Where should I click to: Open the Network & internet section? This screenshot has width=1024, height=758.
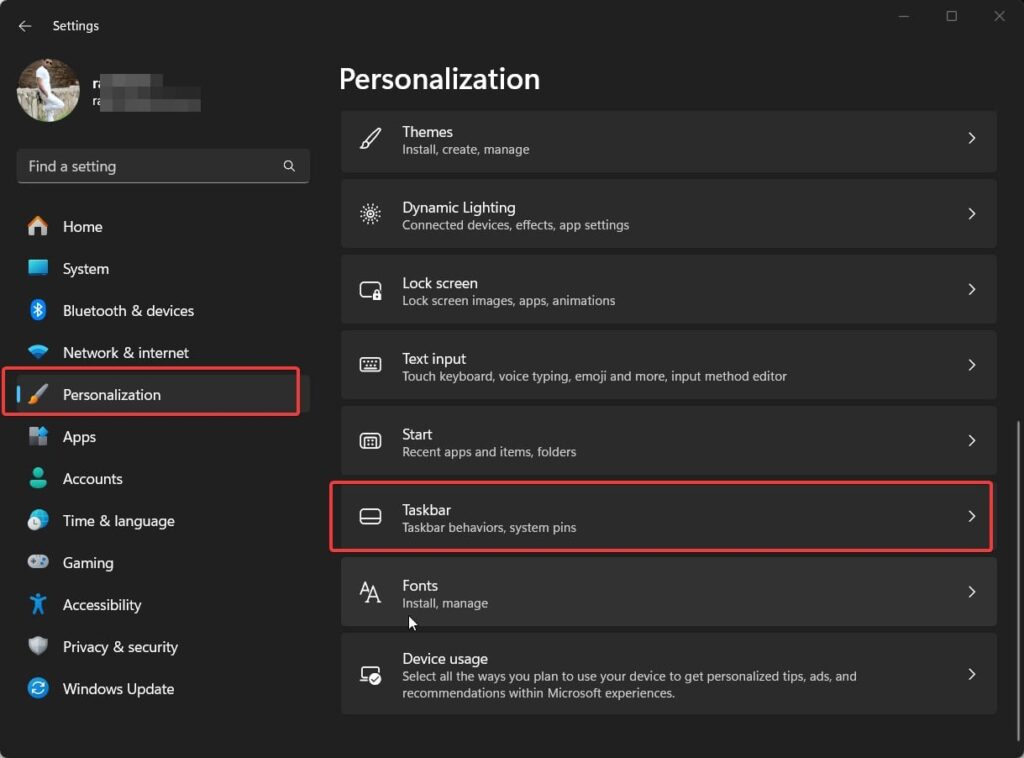(x=125, y=352)
